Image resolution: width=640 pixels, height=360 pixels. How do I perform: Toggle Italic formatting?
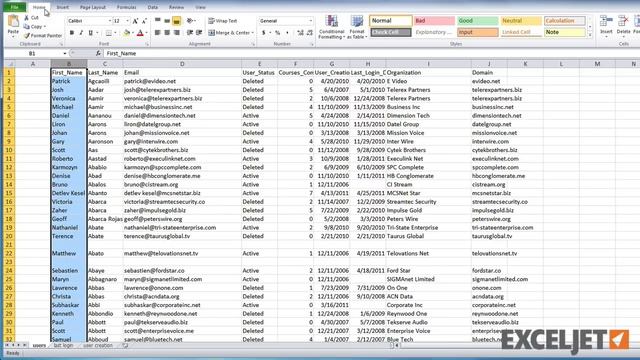point(81,33)
